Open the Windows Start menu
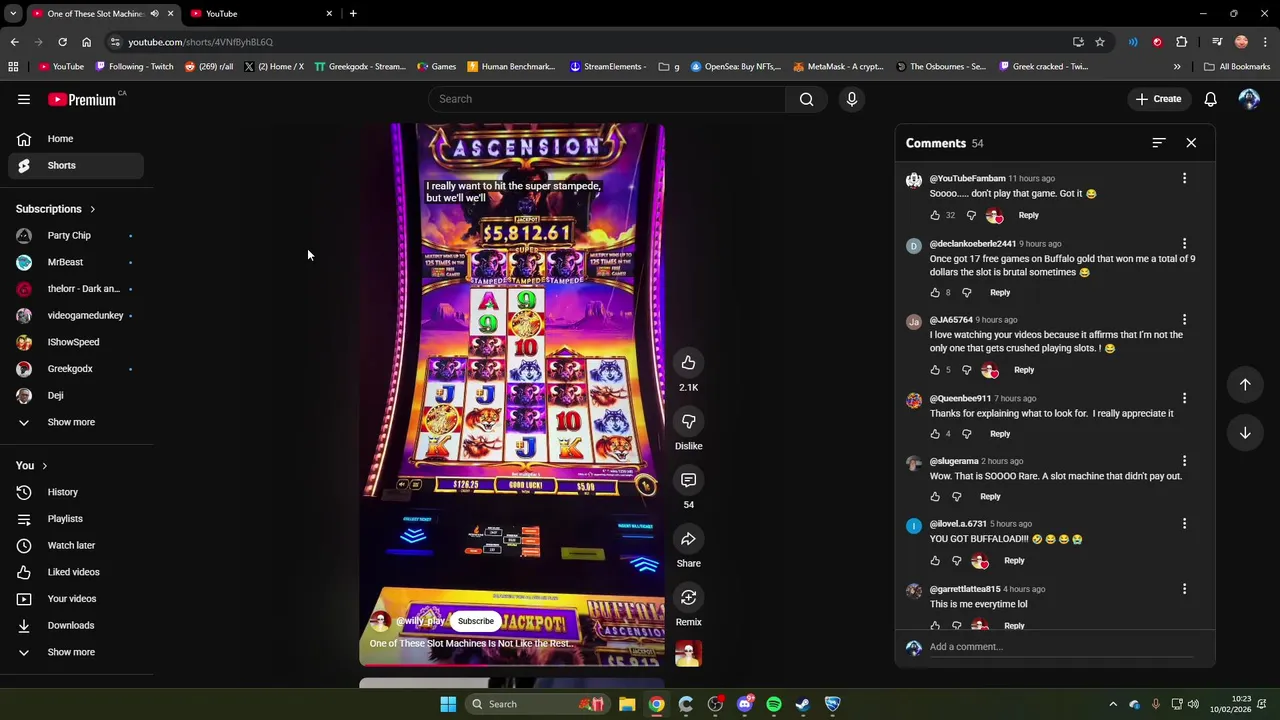The height and width of the screenshot is (720, 1280). 448,704
